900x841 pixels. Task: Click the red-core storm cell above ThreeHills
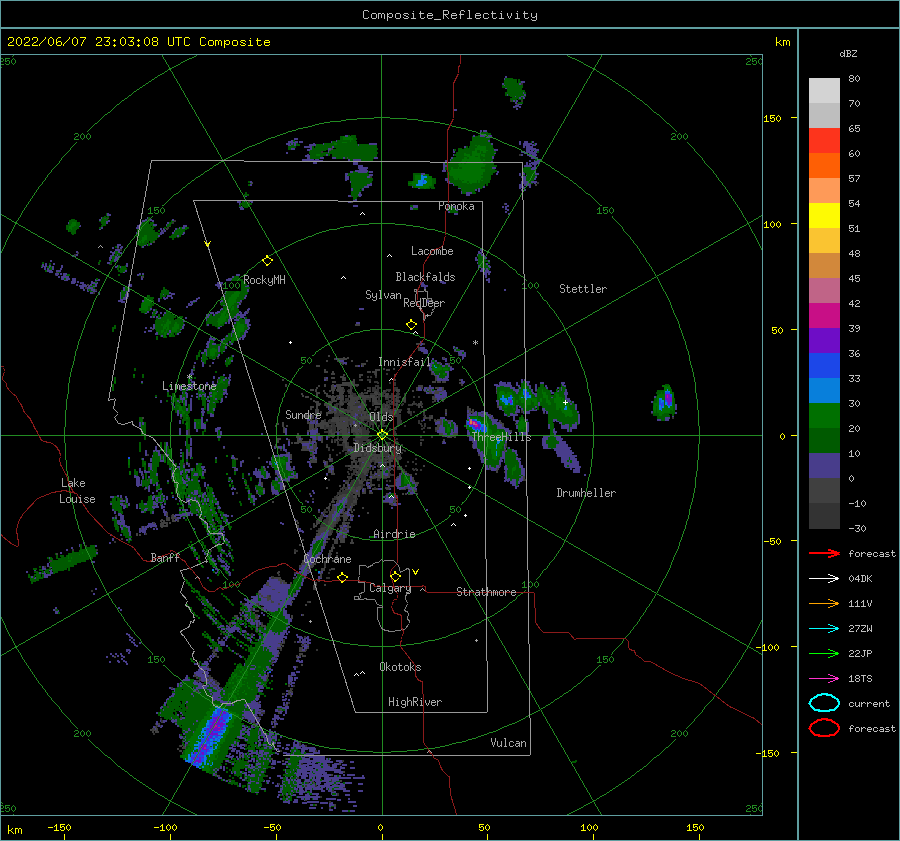[474, 424]
